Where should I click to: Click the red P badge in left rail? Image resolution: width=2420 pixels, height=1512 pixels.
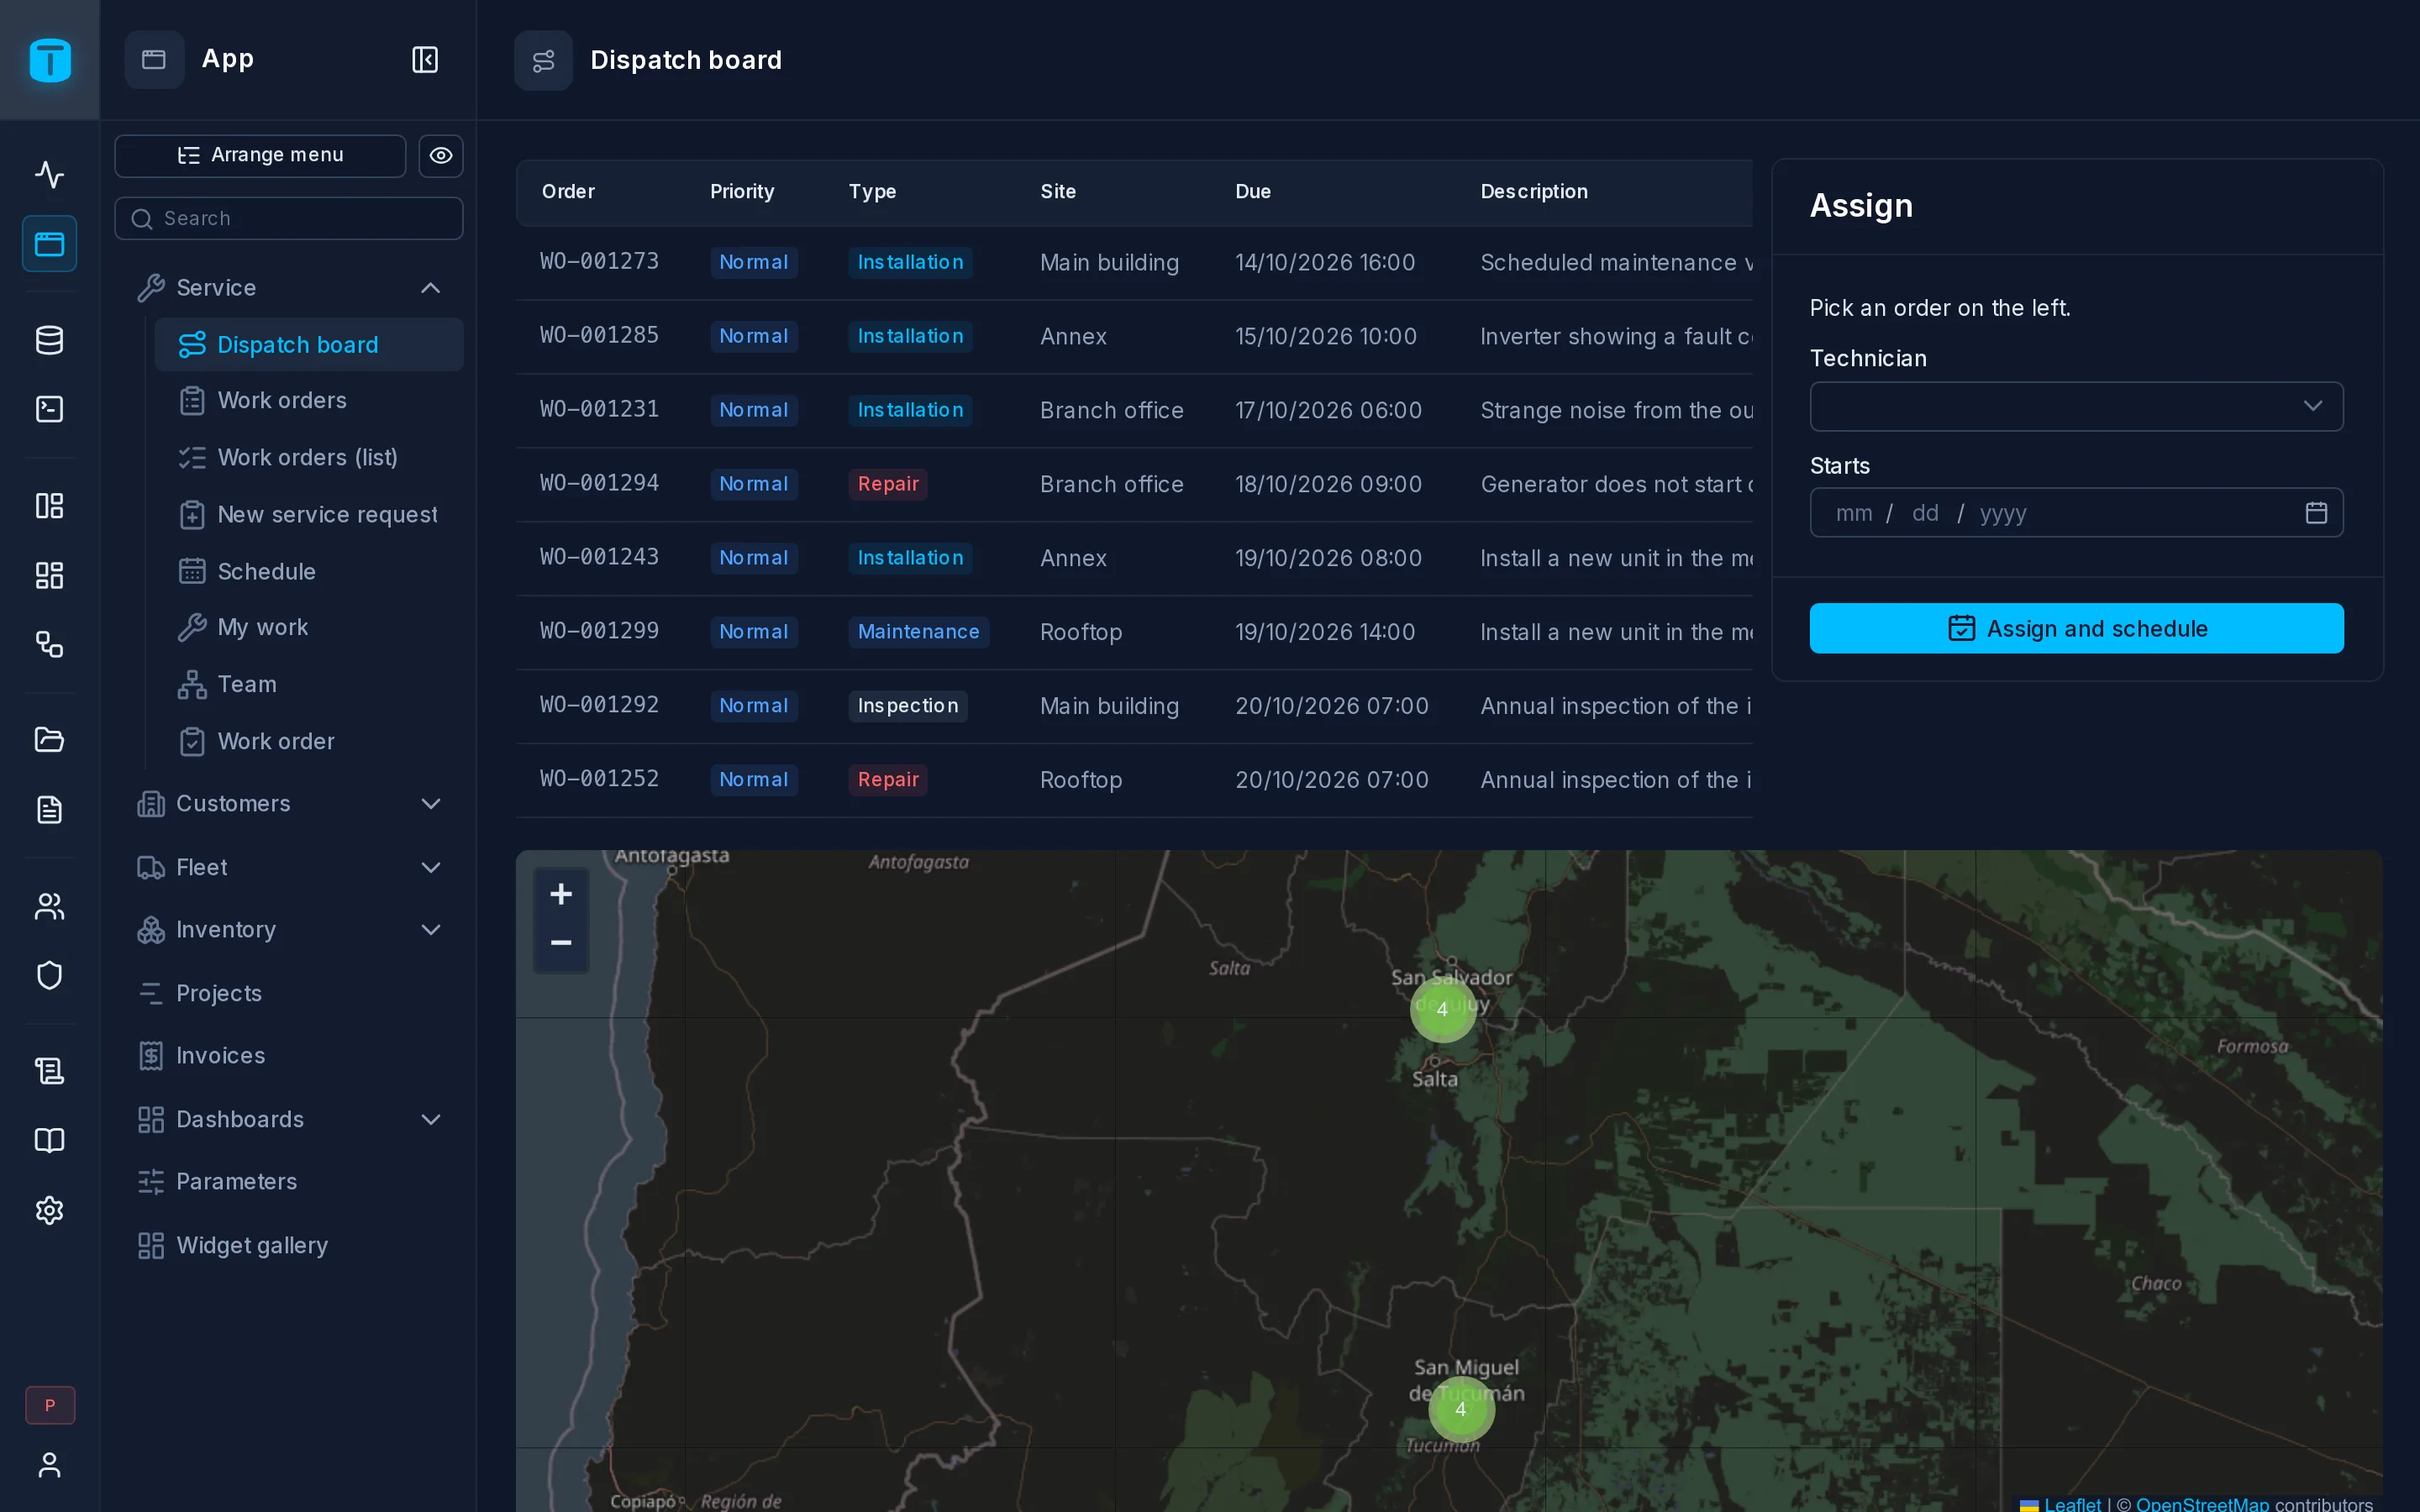click(x=50, y=1405)
